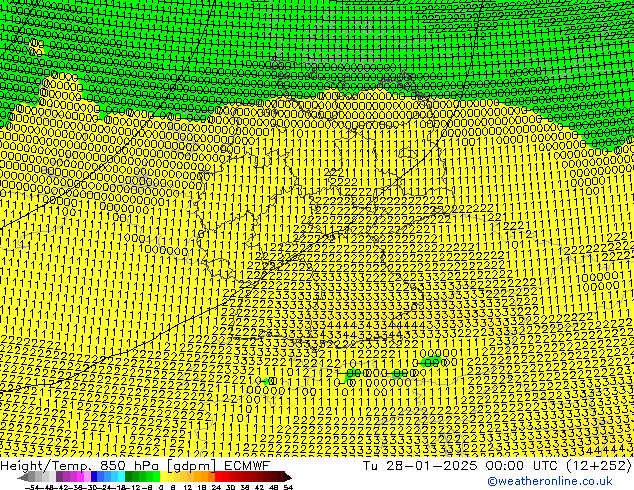Click the left gray arrow end of color scale
634x490 pixels.
click(23, 477)
